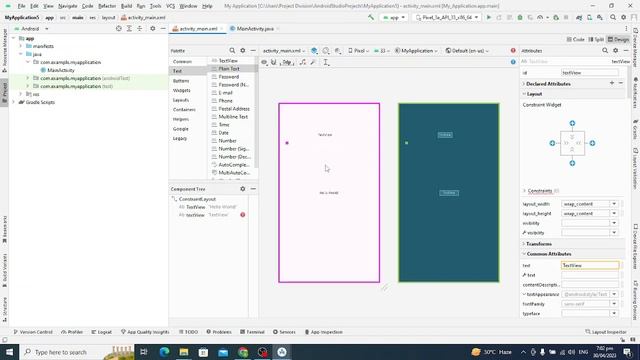This screenshot has height=360, width=640.
Task: Open the File menu
Action: (21, 6)
